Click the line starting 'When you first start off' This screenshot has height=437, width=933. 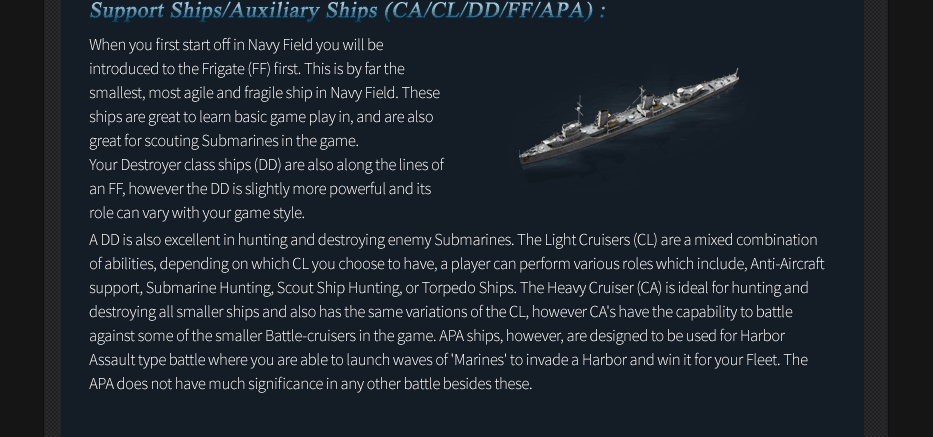point(236,45)
